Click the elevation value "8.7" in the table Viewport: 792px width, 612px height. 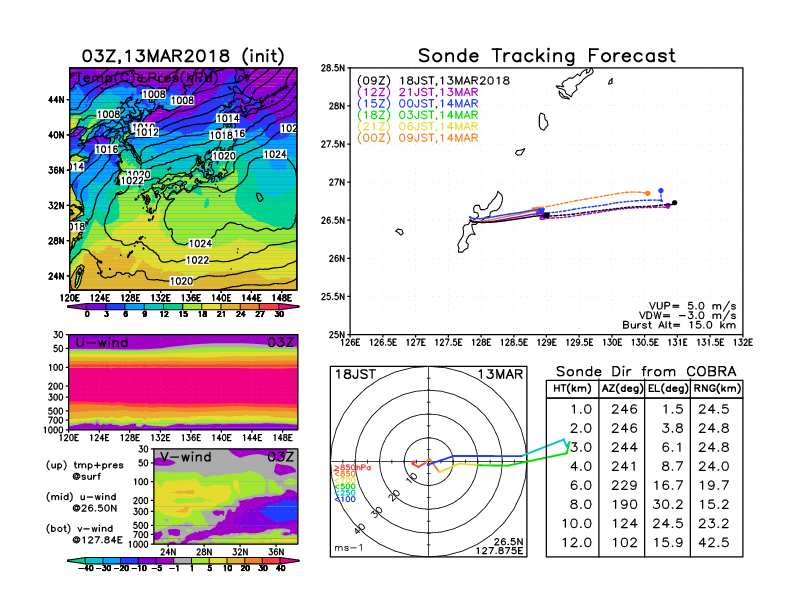point(672,467)
